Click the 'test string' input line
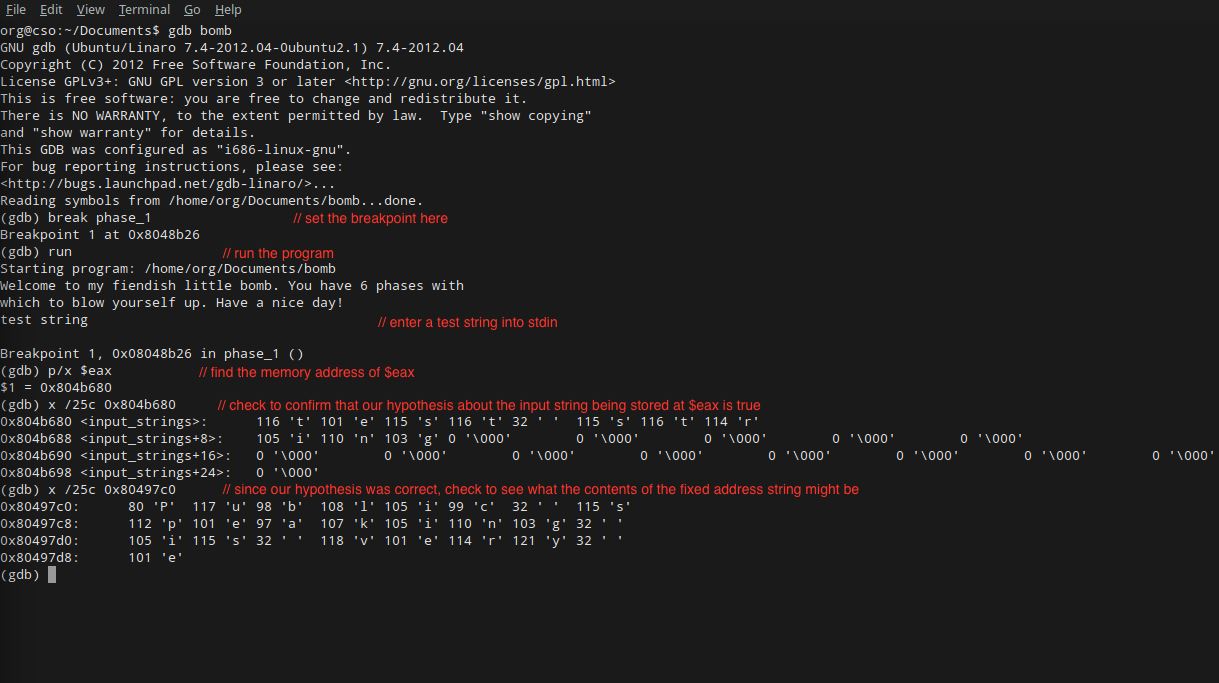The width and height of the screenshot is (1219, 683). coord(44,320)
